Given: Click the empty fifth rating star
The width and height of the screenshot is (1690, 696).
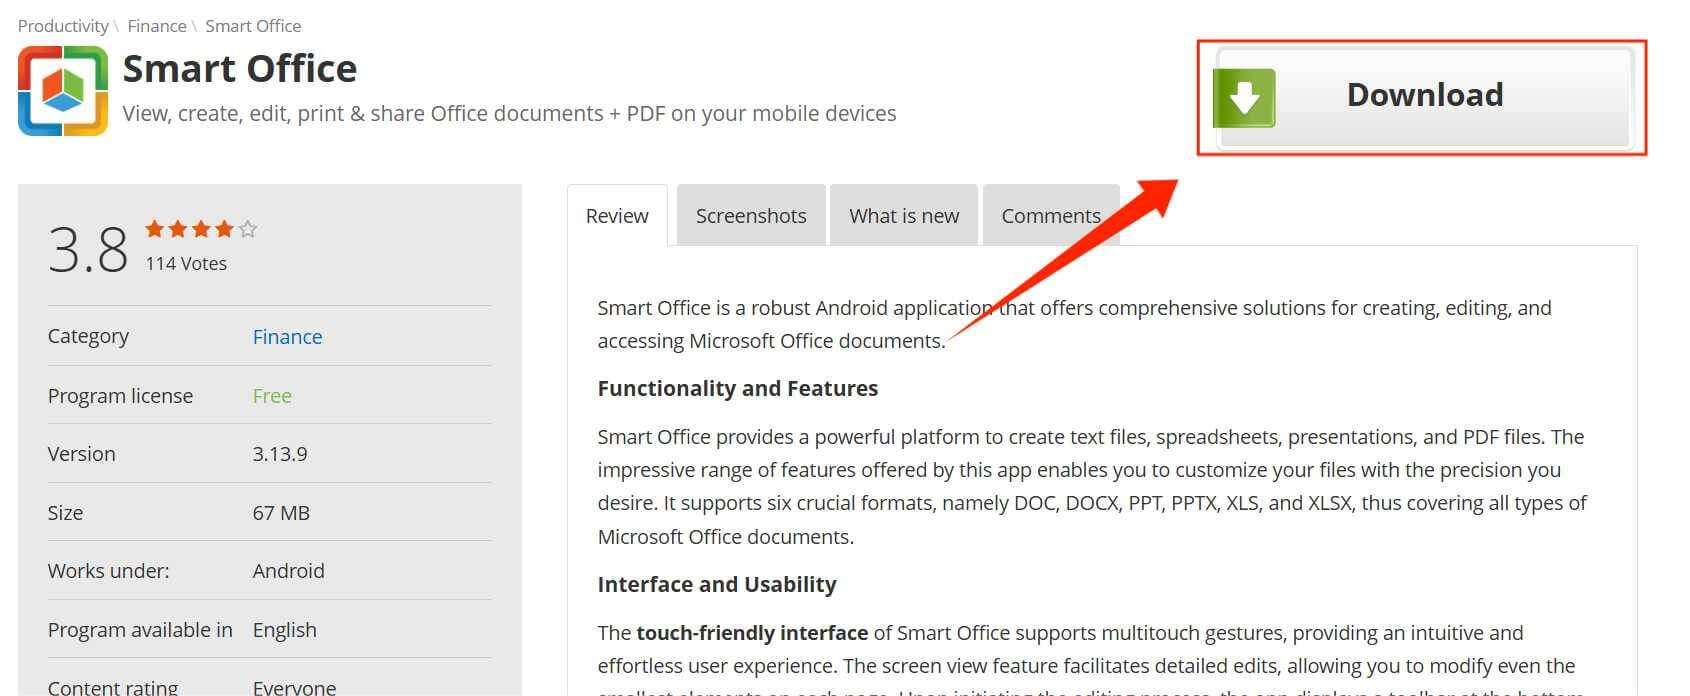Looking at the screenshot, I should click(x=245, y=229).
